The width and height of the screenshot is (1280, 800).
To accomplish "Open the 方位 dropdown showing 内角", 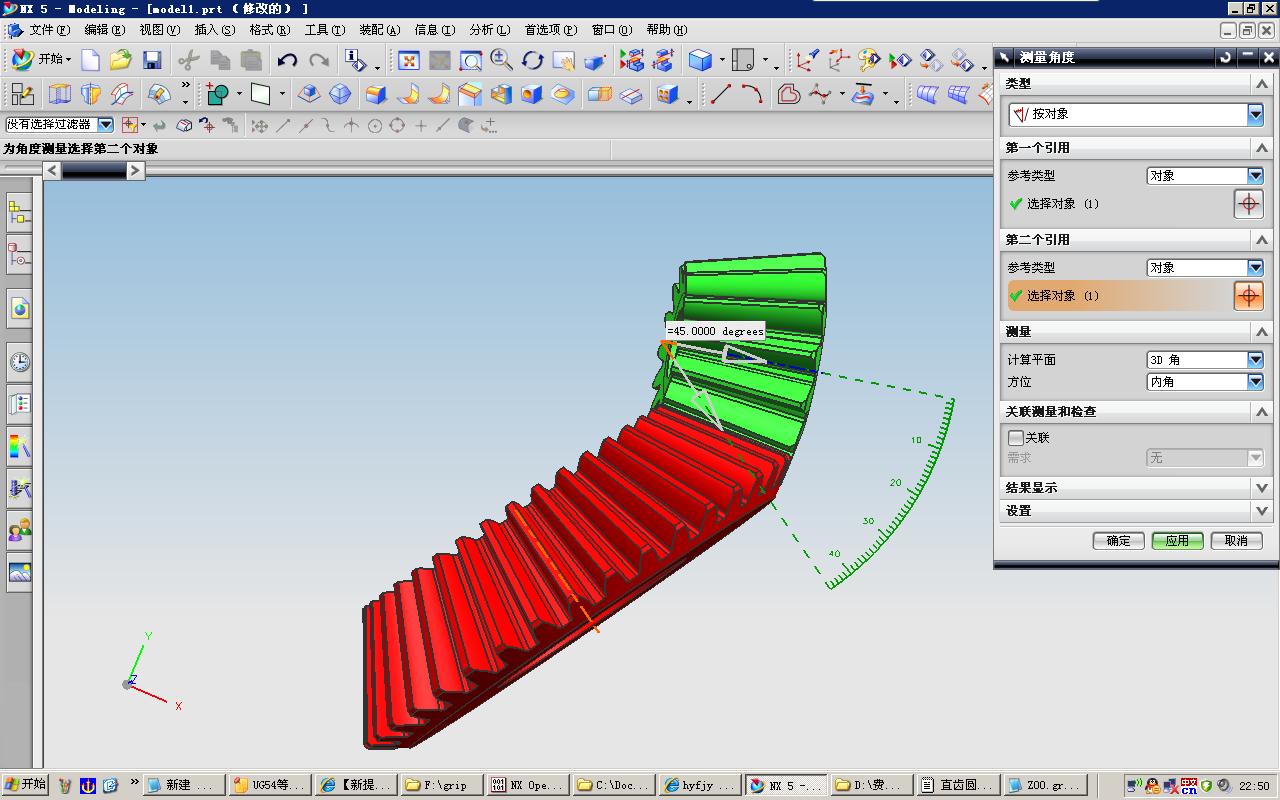I will [1205, 382].
